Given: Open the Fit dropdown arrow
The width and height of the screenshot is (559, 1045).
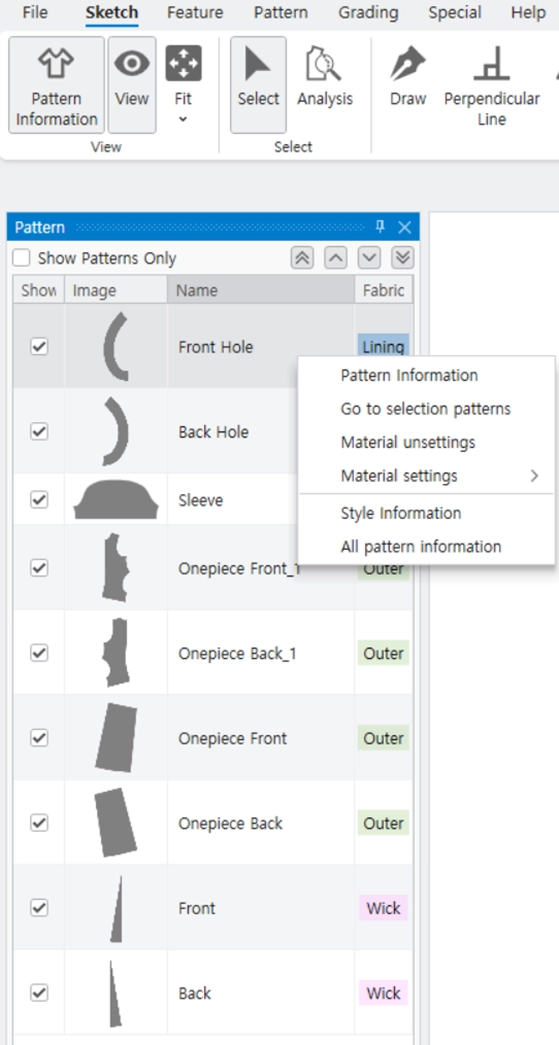Looking at the screenshot, I should (183, 120).
